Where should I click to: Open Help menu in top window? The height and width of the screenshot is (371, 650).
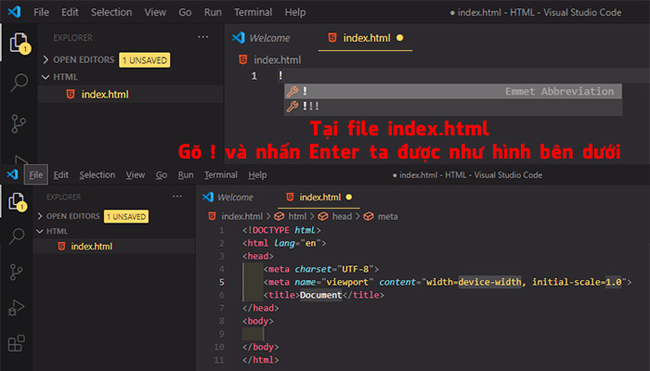[295, 12]
